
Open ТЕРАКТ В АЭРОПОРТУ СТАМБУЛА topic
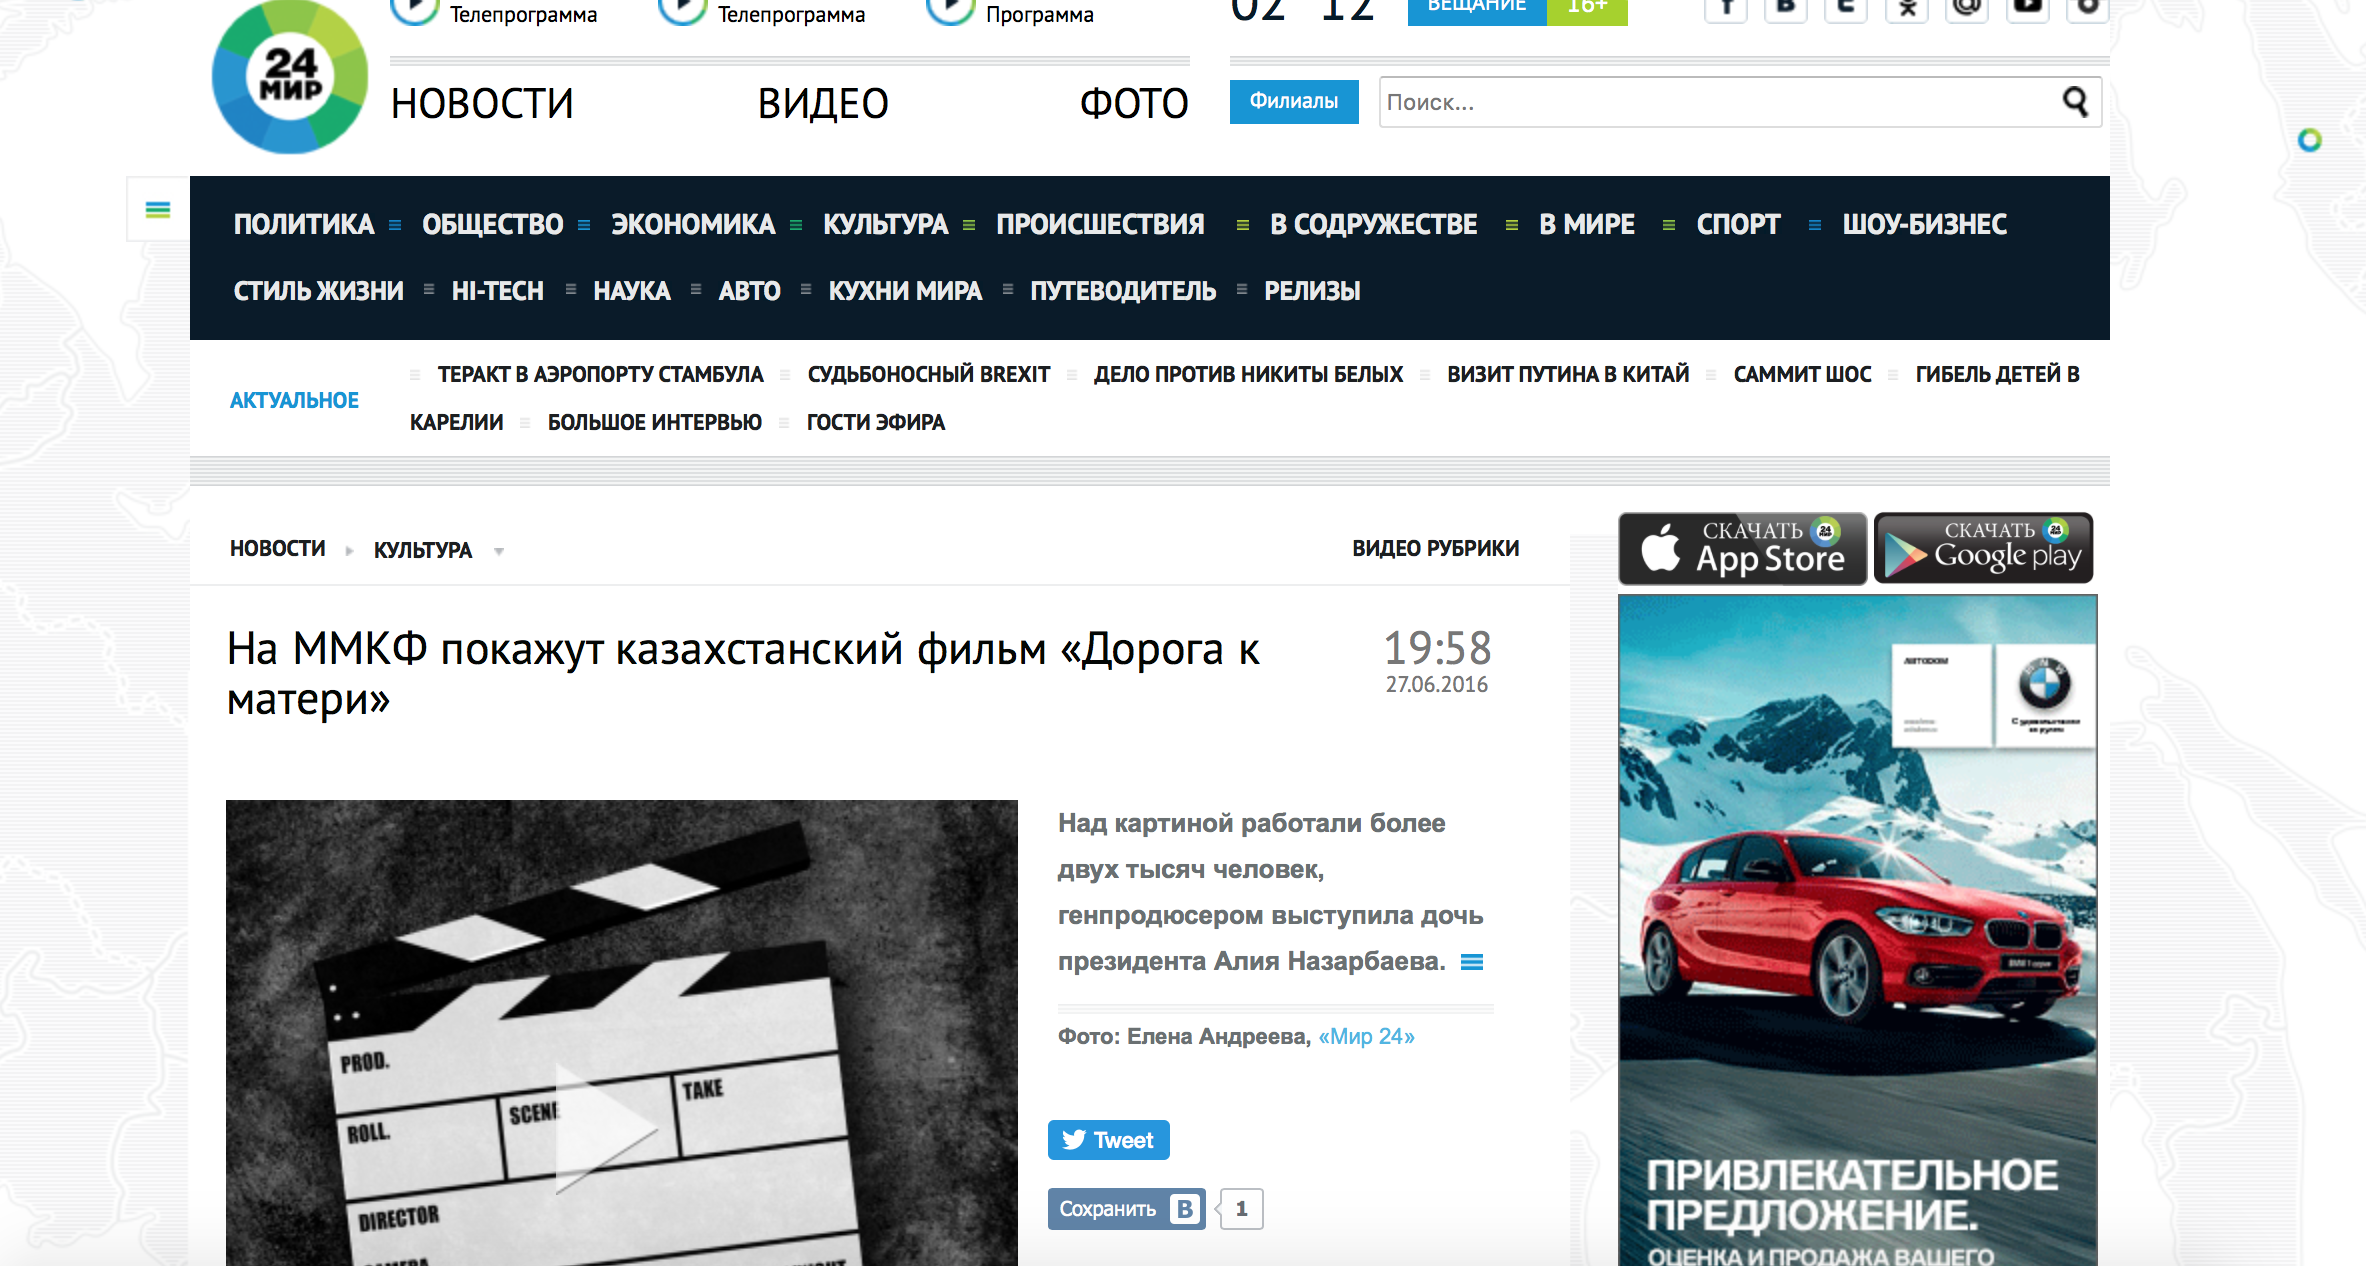pyautogui.click(x=600, y=374)
